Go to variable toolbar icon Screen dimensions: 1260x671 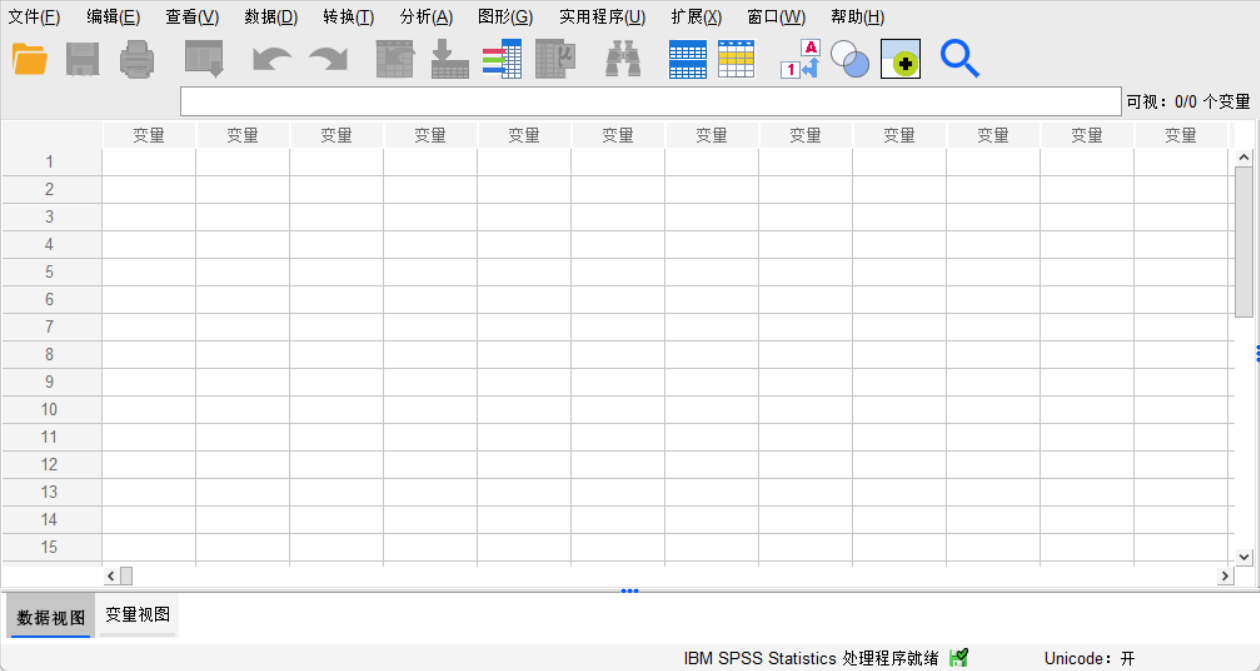[450, 59]
